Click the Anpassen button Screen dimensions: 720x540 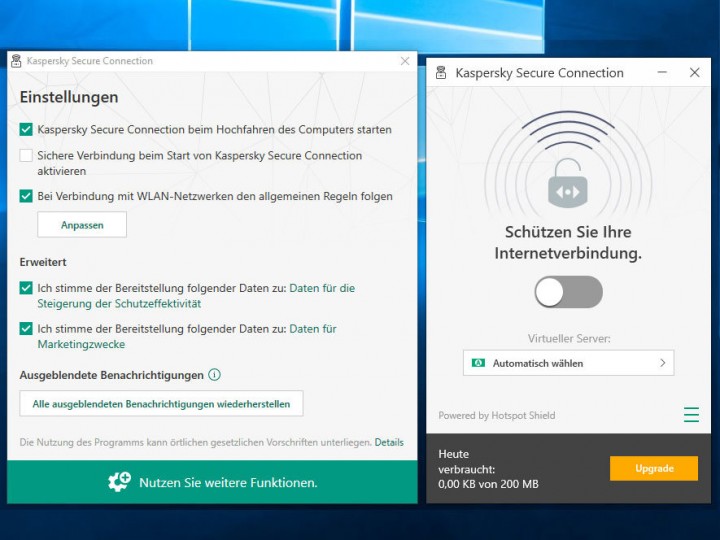(x=82, y=225)
